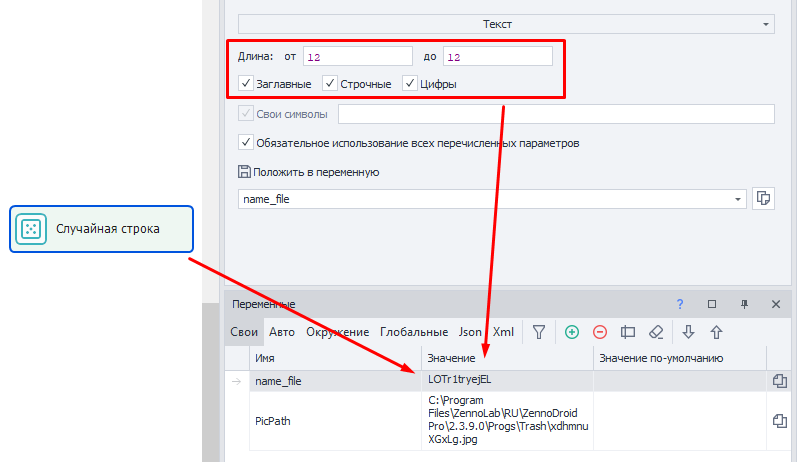Toggle the Строчные checkbox
797x462 pixels.
pos(331,84)
